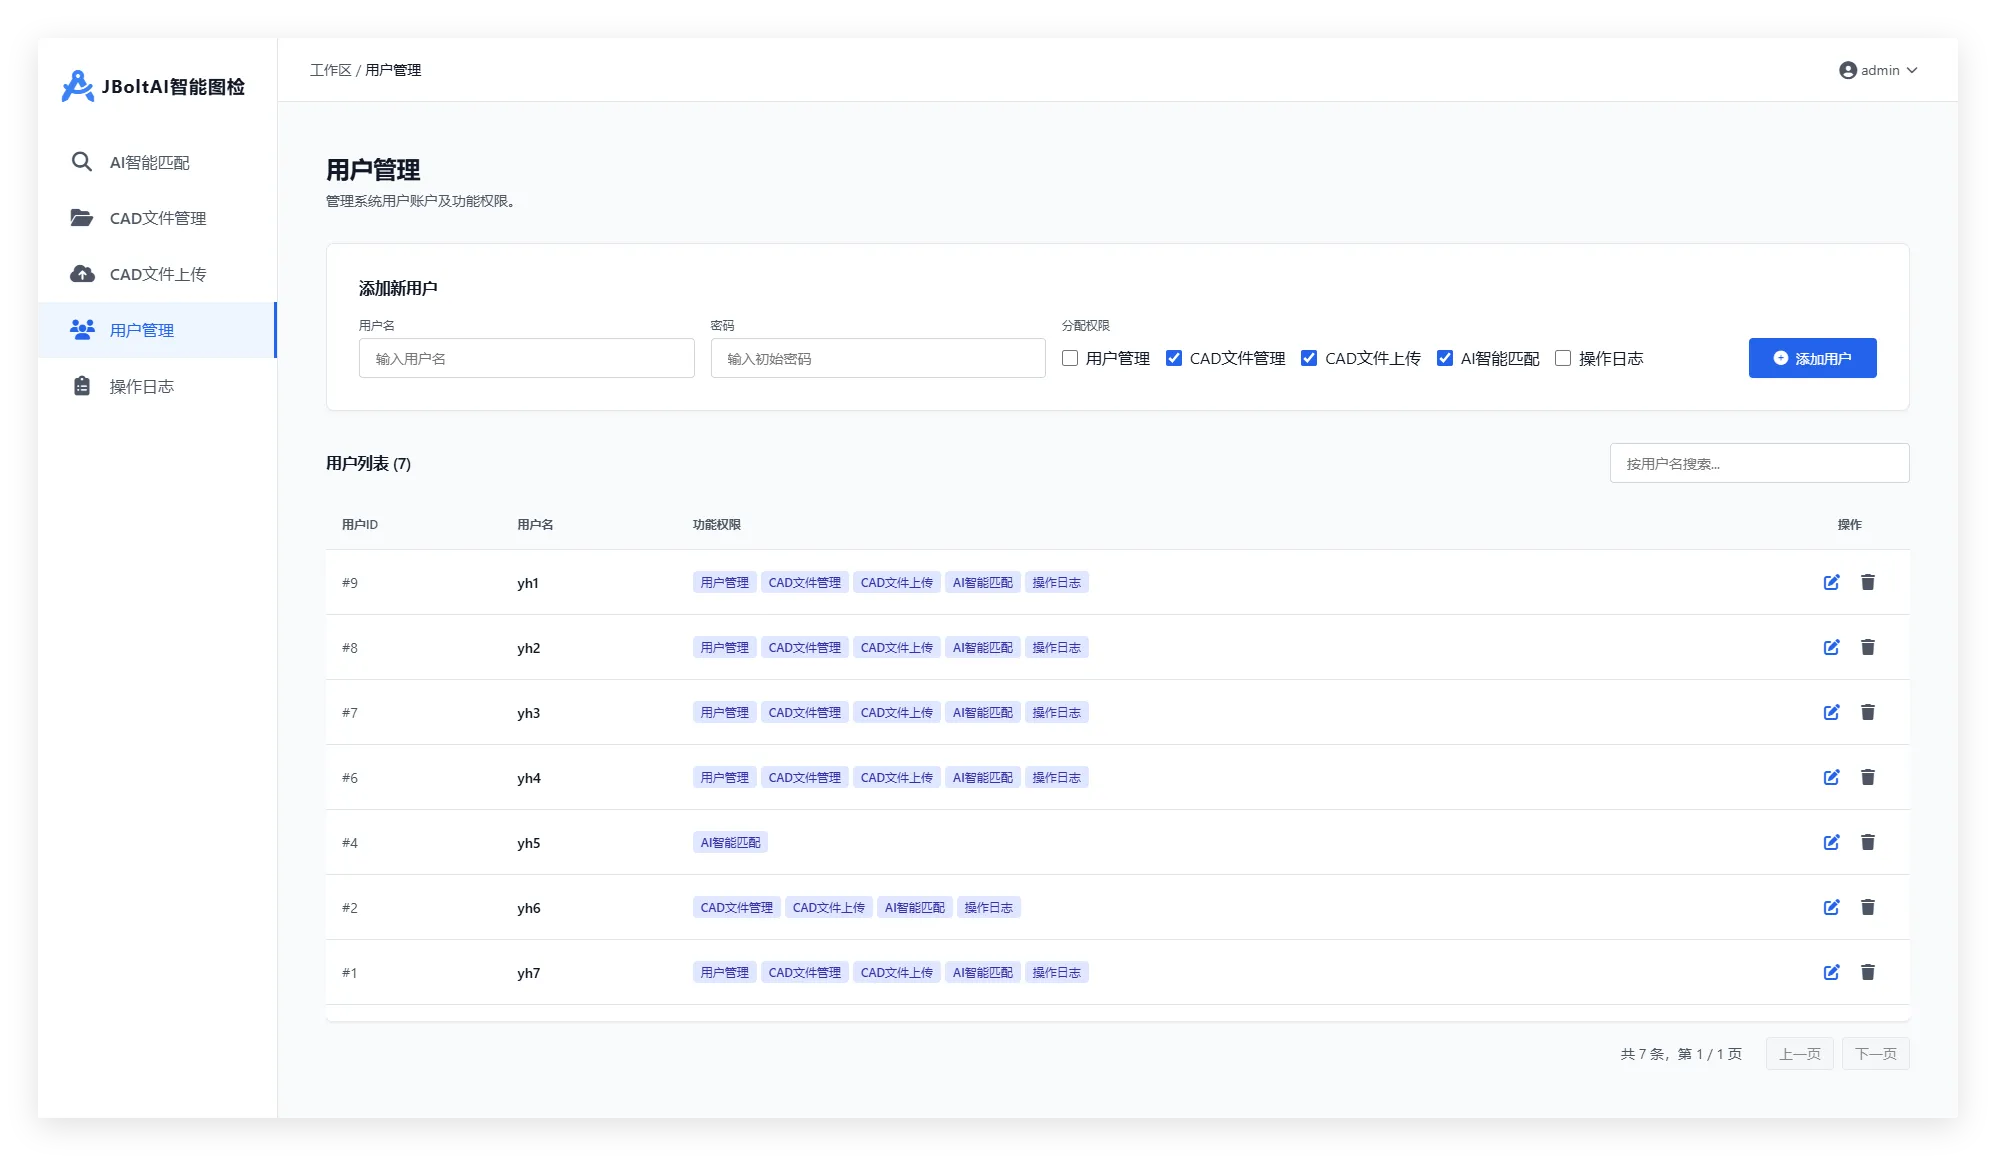This screenshot has height=1156, width=1996.
Task: Click the admin user avatar icon
Action: click(x=1847, y=70)
